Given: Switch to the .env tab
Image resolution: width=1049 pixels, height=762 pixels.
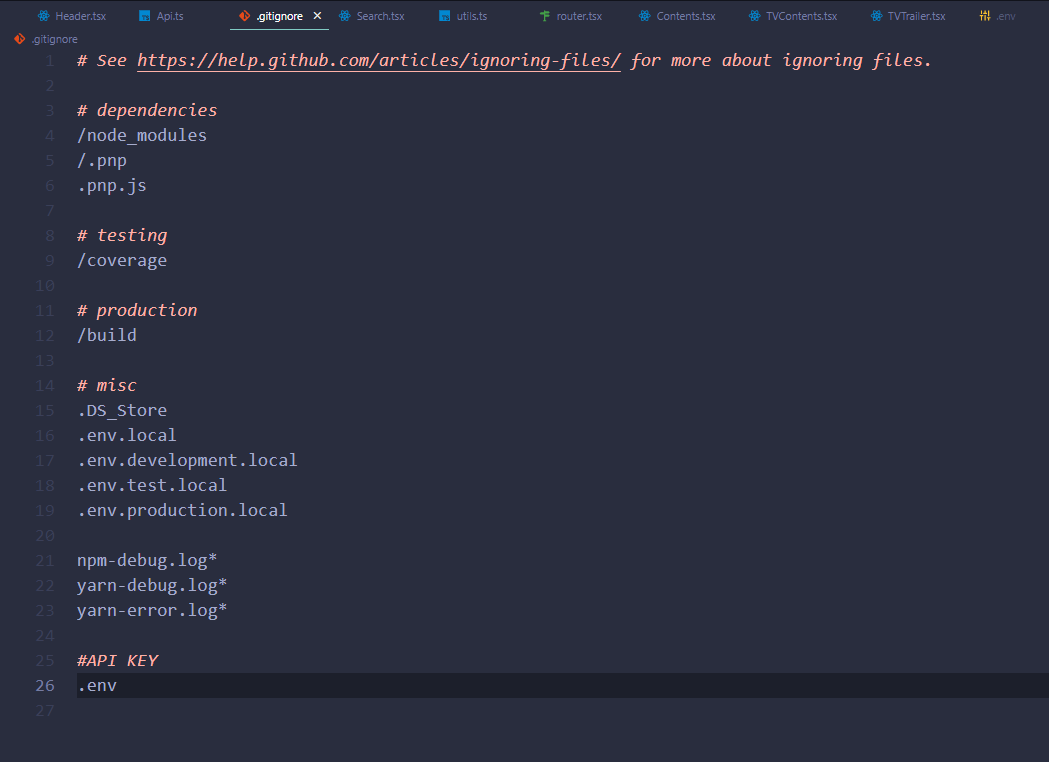Looking at the screenshot, I should pos(997,16).
